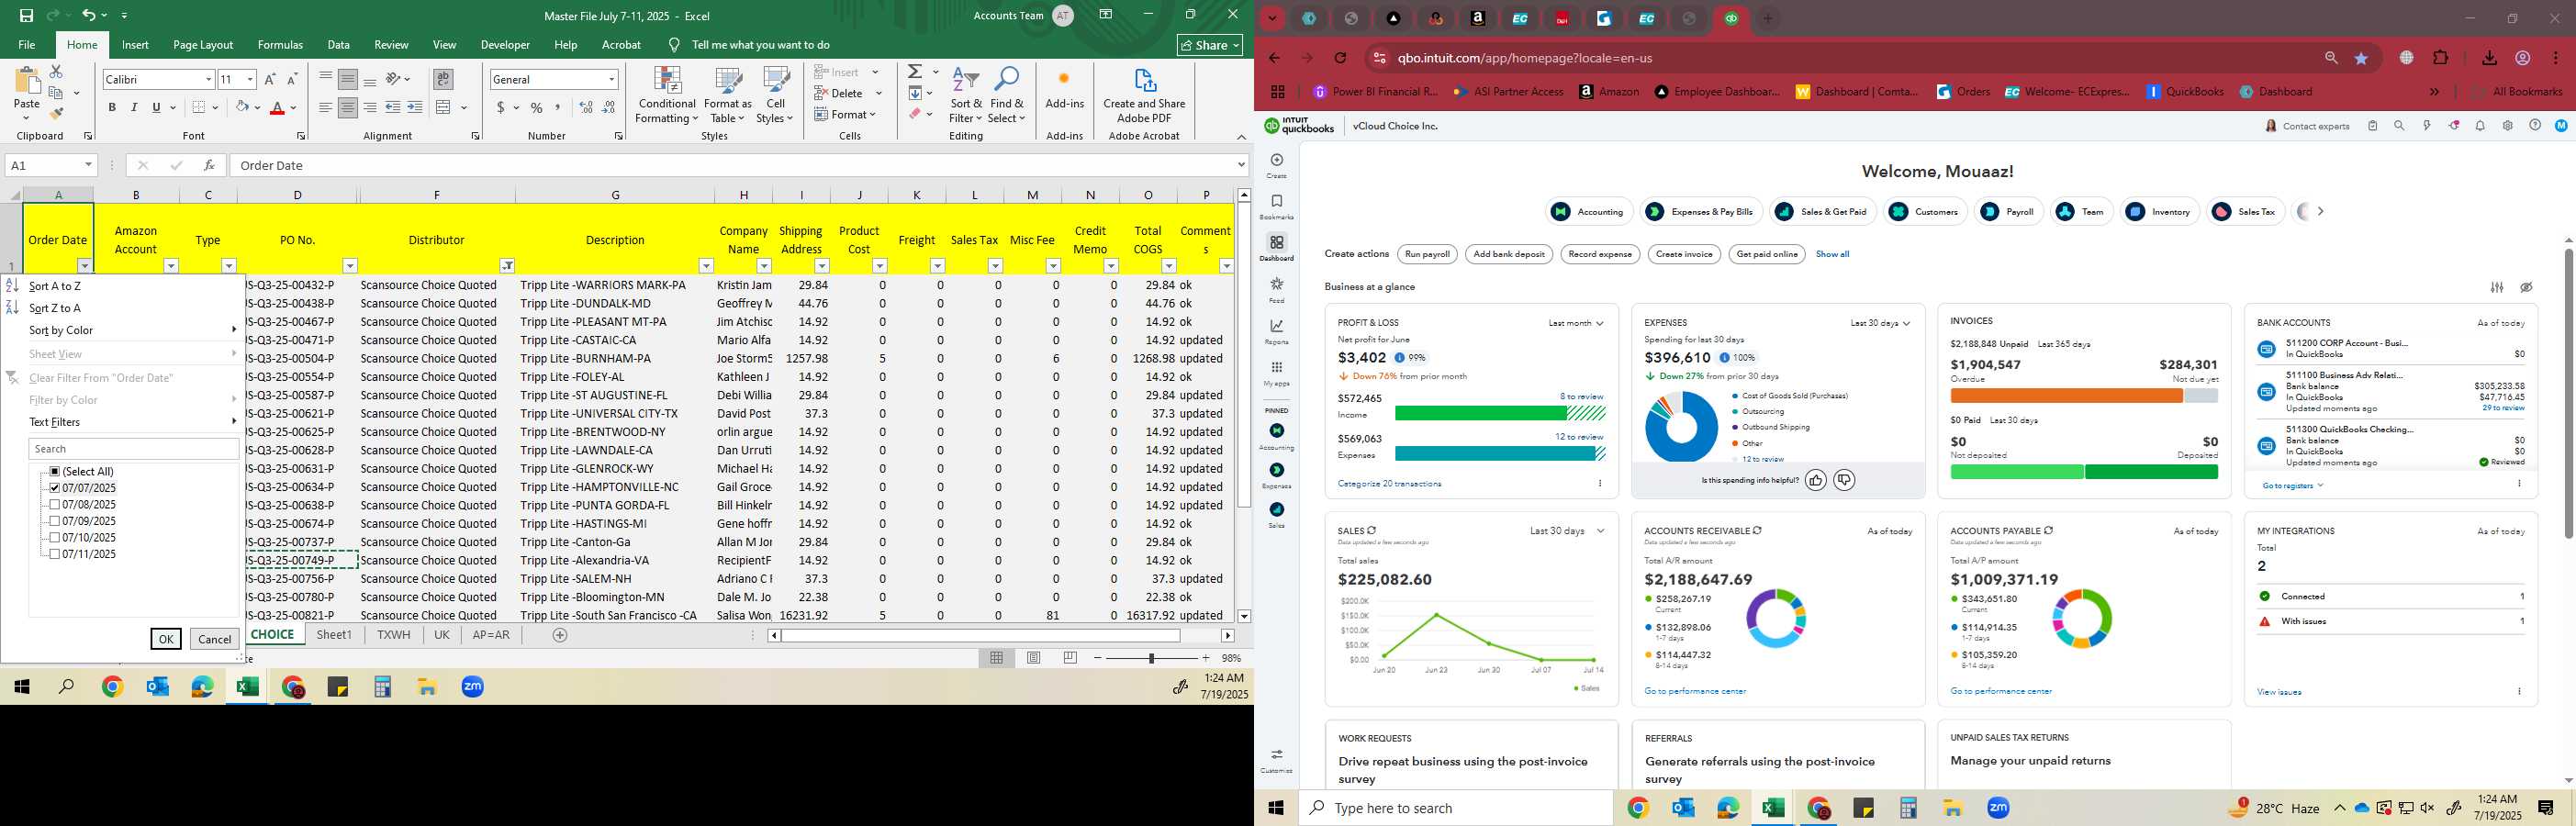This screenshot has height=826, width=2576.
Task: Click the Add-ins icon in Excel
Action: (x=1064, y=88)
